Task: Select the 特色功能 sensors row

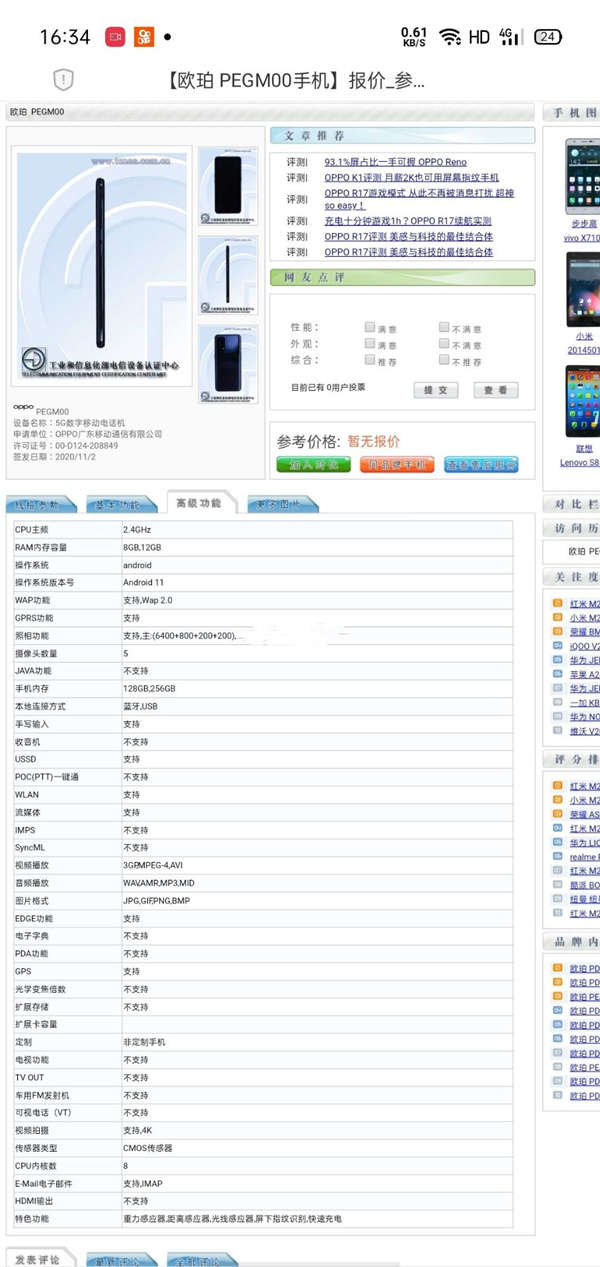Action: (263, 1218)
